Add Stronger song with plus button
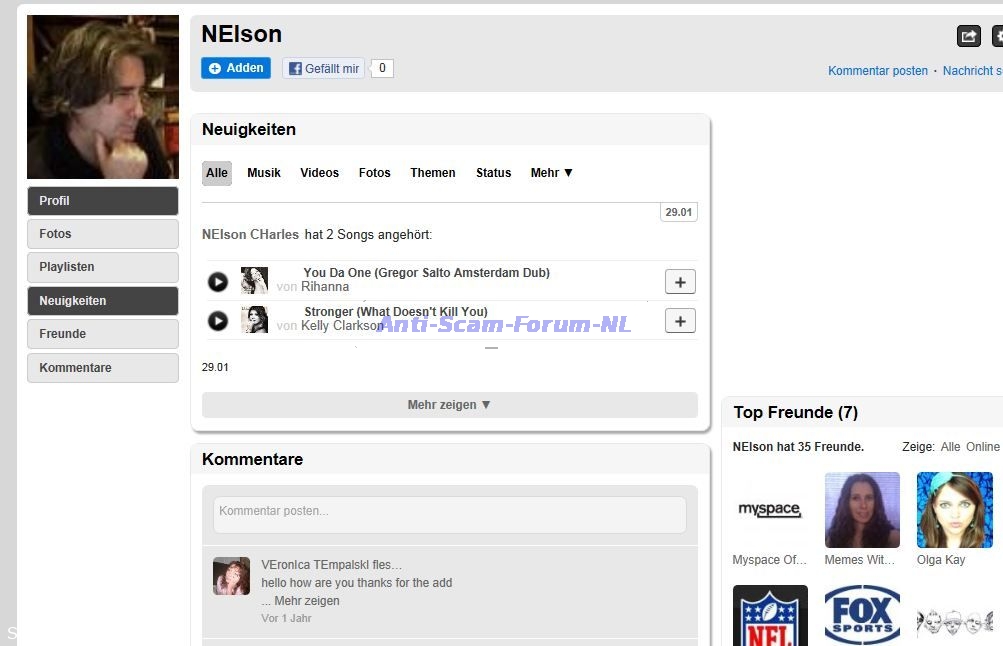This screenshot has height=646, width=1003. [x=680, y=321]
